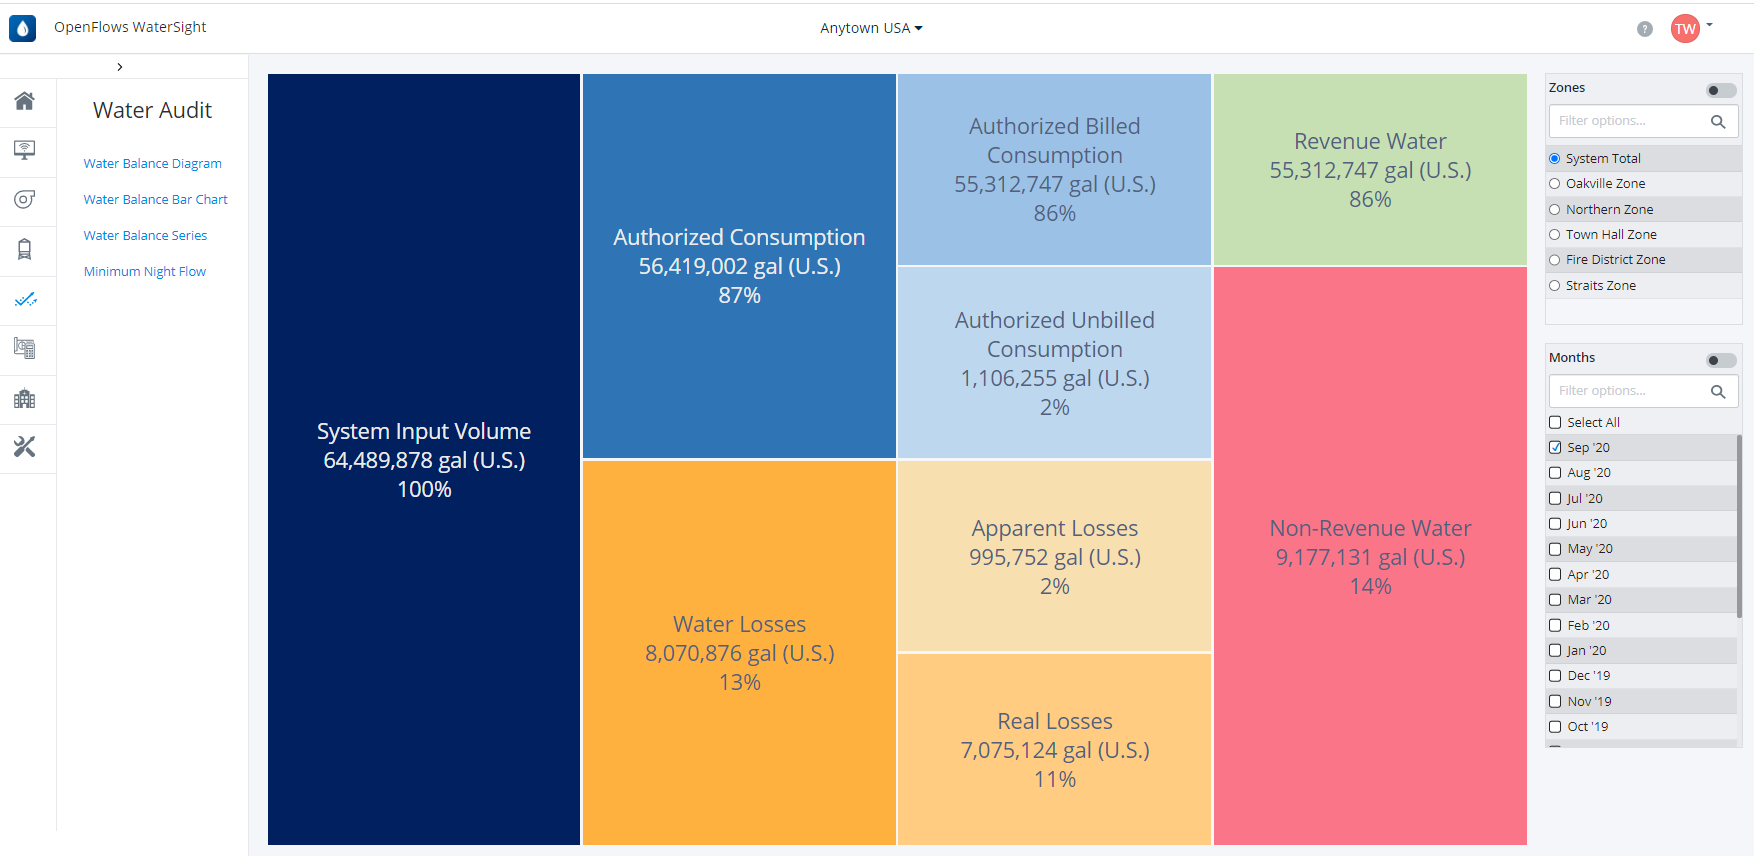Click the Months filter search icon

[x=1718, y=392]
